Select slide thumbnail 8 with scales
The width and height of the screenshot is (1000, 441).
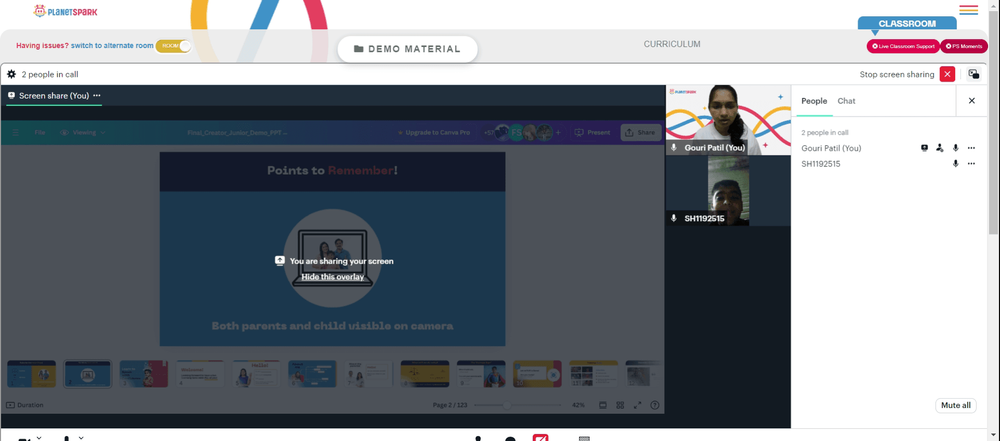pos(425,374)
